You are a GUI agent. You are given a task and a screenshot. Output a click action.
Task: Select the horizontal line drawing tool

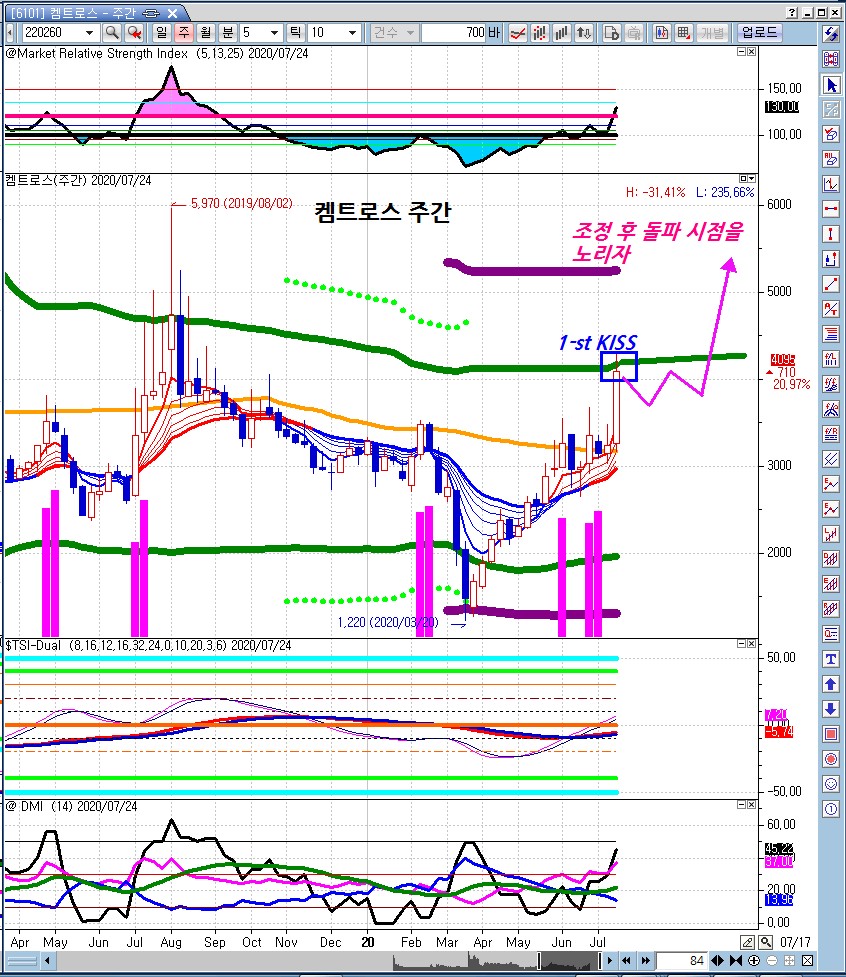[x=831, y=209]
